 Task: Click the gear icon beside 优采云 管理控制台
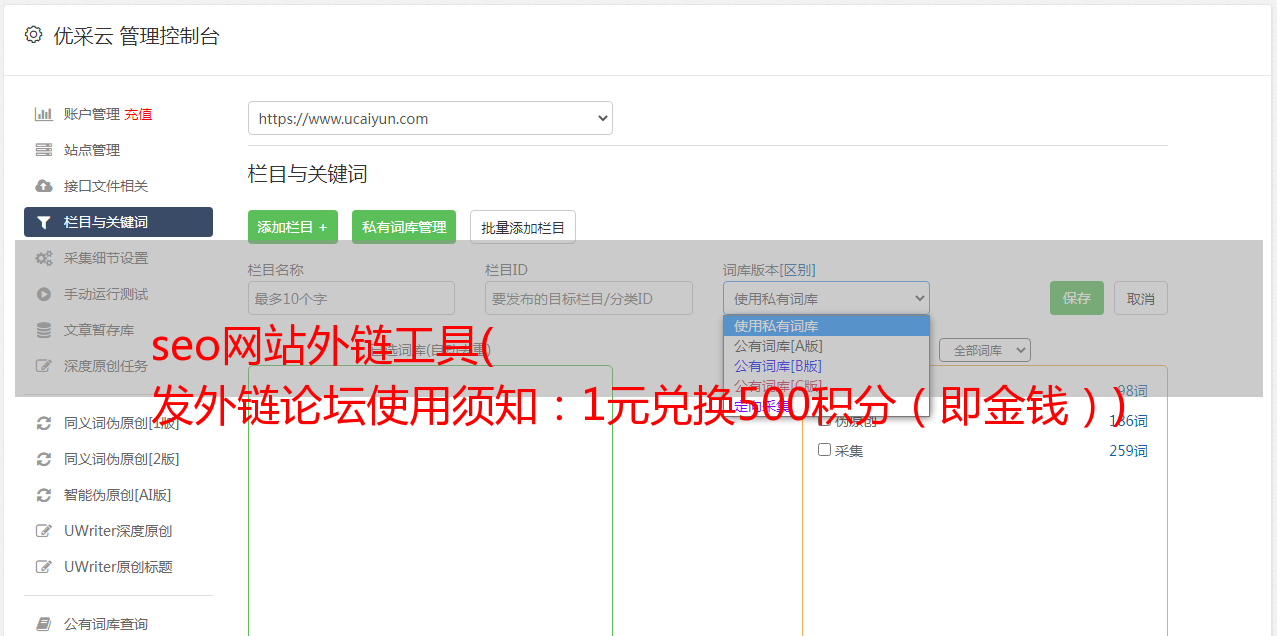point(34,35)
